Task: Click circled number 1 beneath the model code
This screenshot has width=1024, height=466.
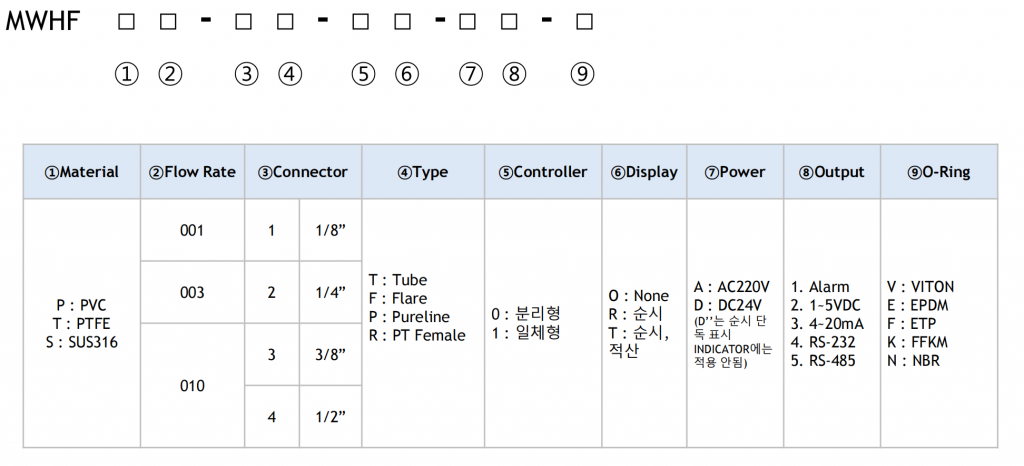Action: tap(126, 73)
